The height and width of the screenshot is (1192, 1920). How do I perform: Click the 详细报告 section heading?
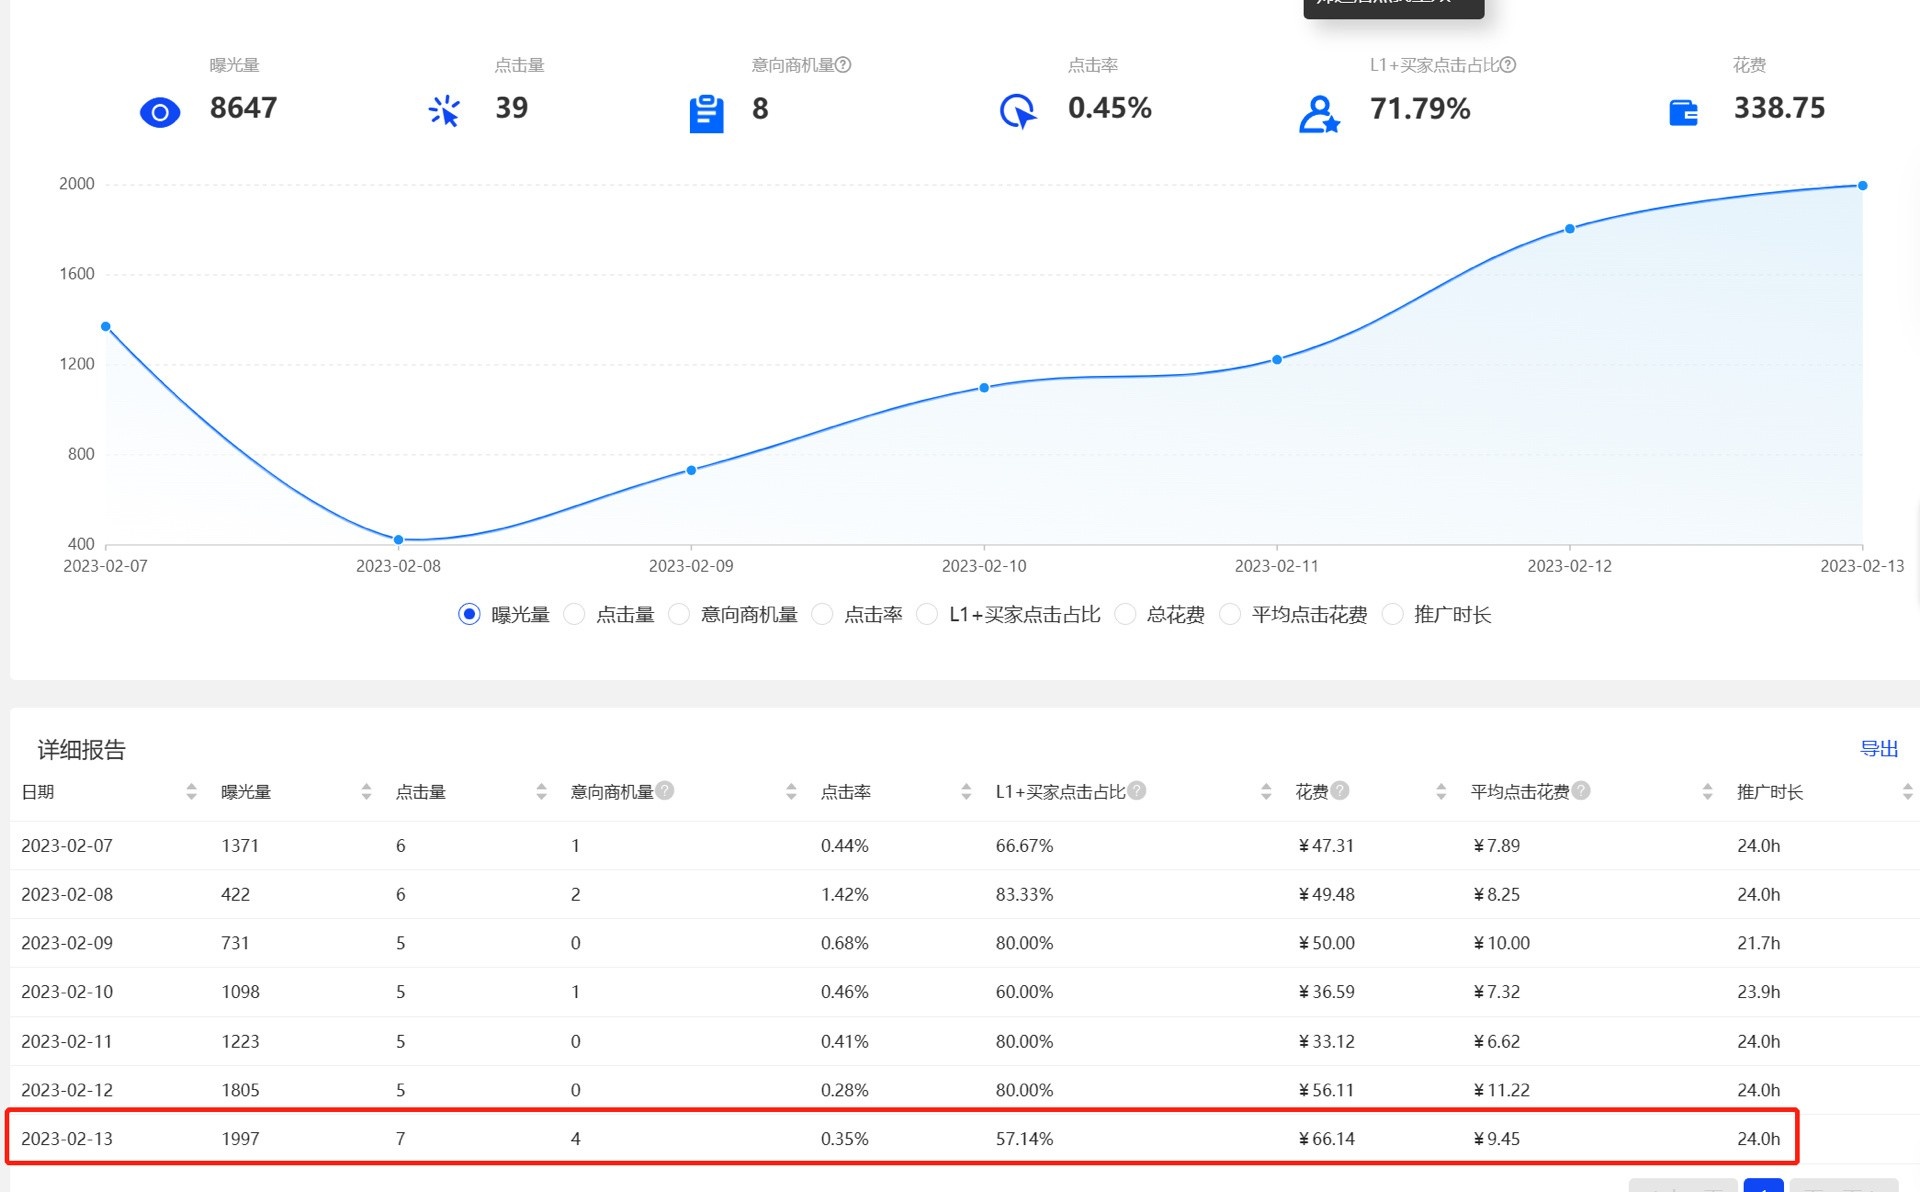81,750
